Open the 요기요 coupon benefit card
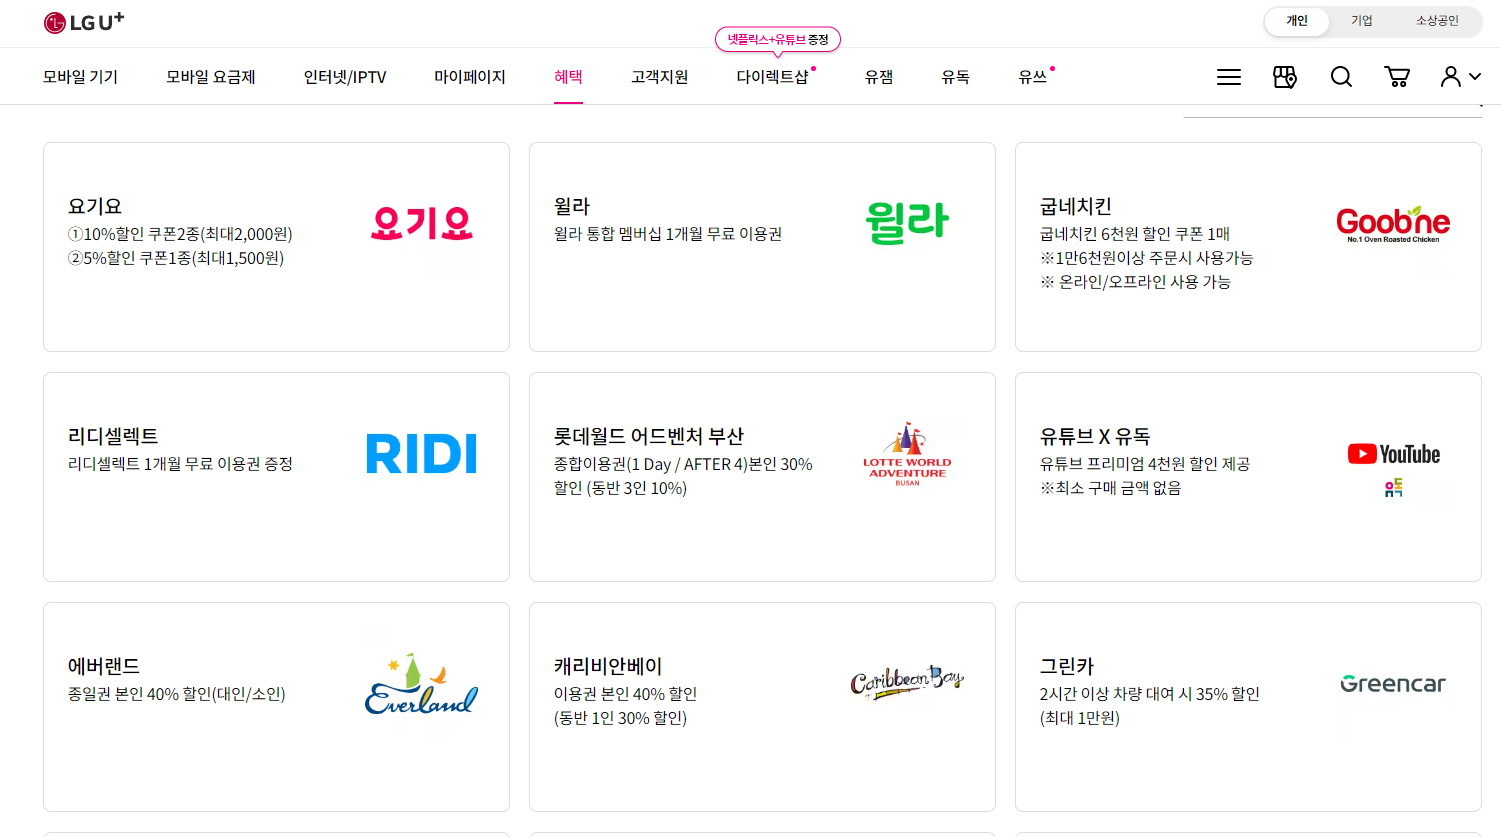 tap(276, 246)
